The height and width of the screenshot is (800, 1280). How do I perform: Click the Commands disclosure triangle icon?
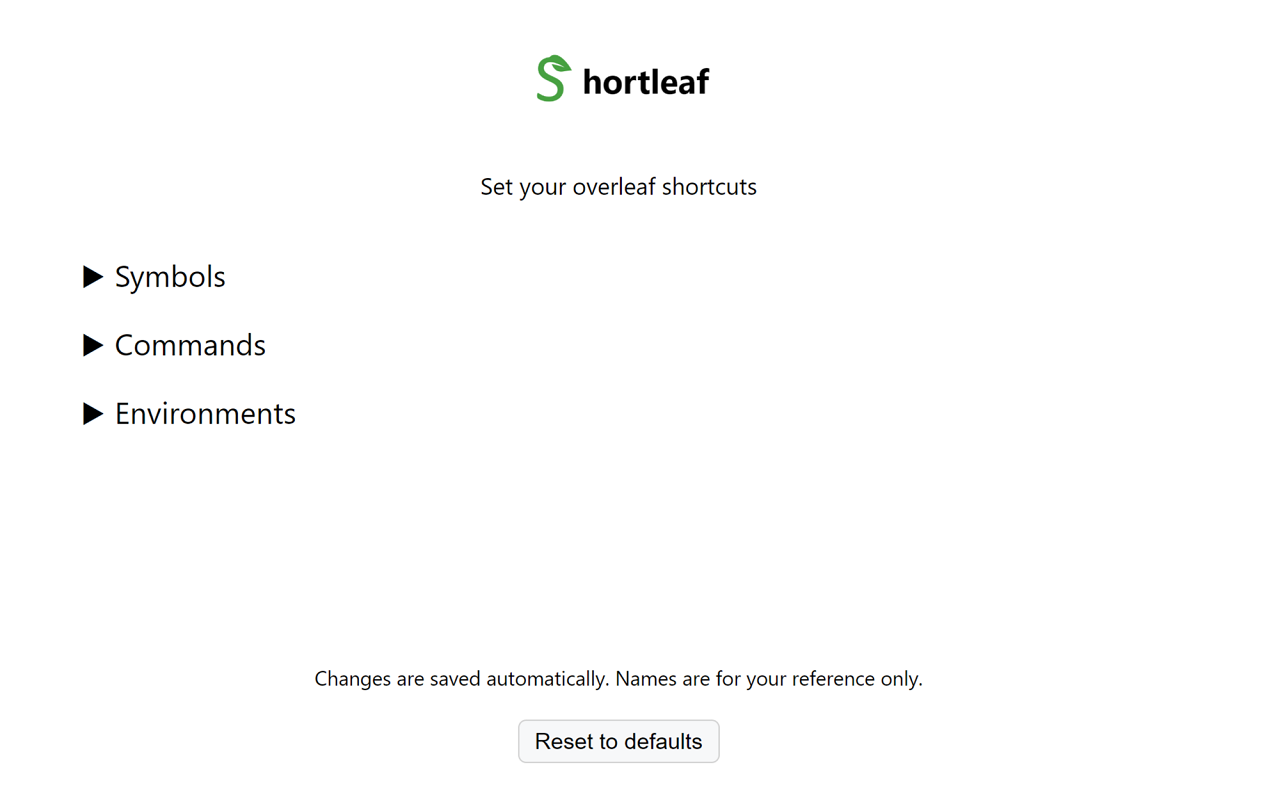coord(93,345)
